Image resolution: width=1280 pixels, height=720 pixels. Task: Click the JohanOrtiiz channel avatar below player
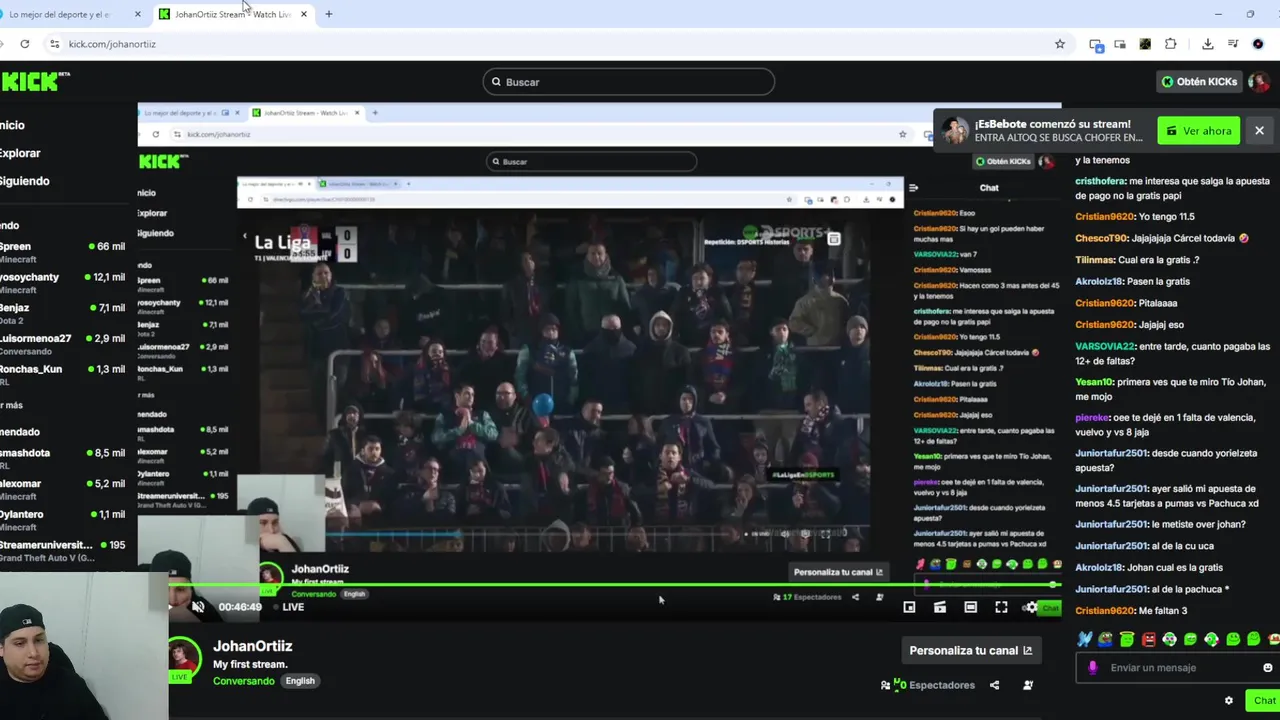[x=182, y=657]
